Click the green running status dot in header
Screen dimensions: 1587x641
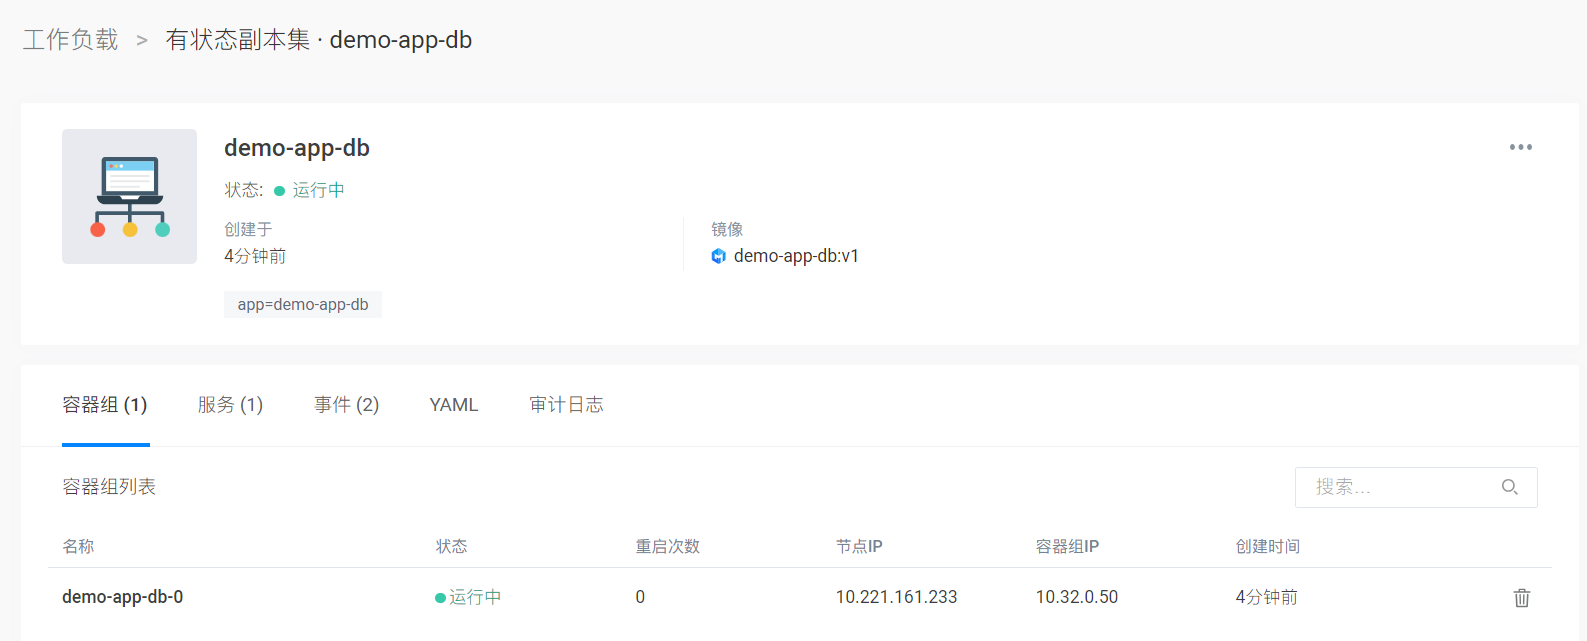point(280,191)
